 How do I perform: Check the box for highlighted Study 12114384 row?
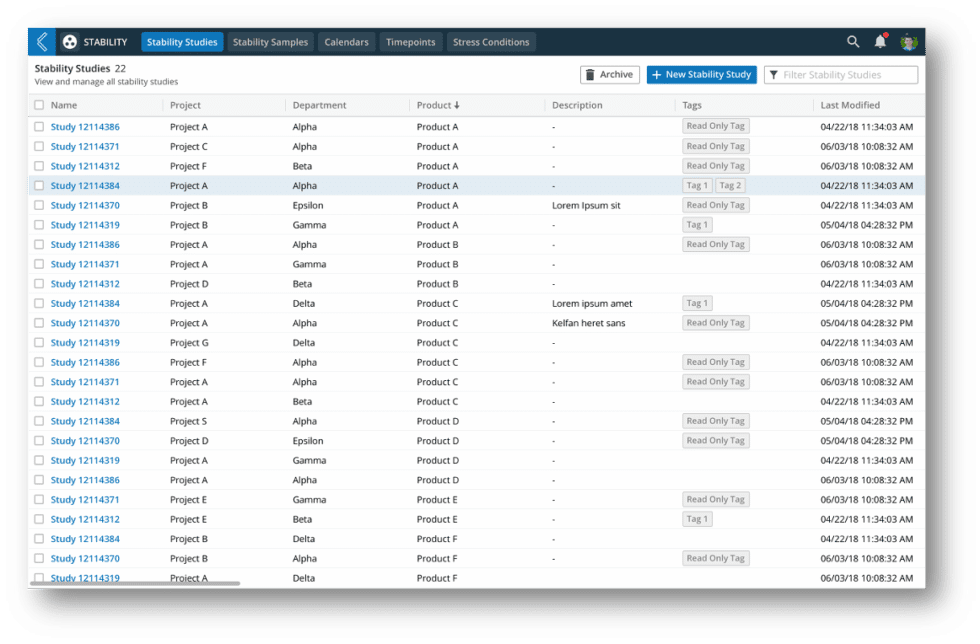39,186
